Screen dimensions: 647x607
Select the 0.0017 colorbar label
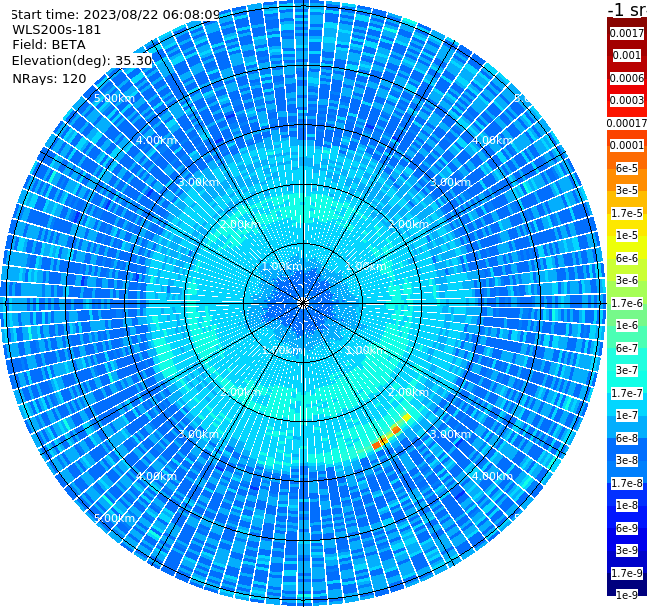(626, 33)
